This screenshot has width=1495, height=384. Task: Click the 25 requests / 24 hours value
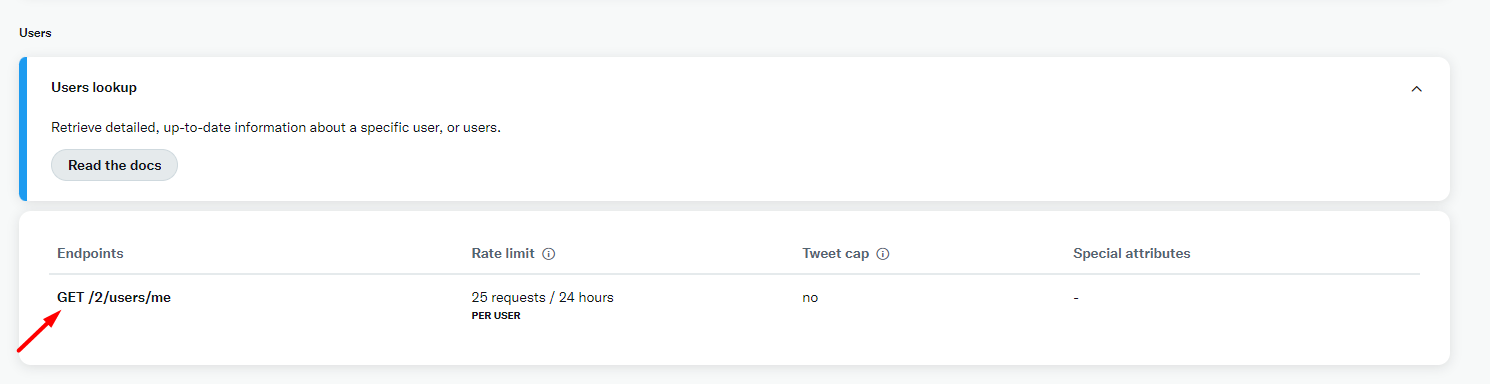pyautogui.click(x=543, y=297)
